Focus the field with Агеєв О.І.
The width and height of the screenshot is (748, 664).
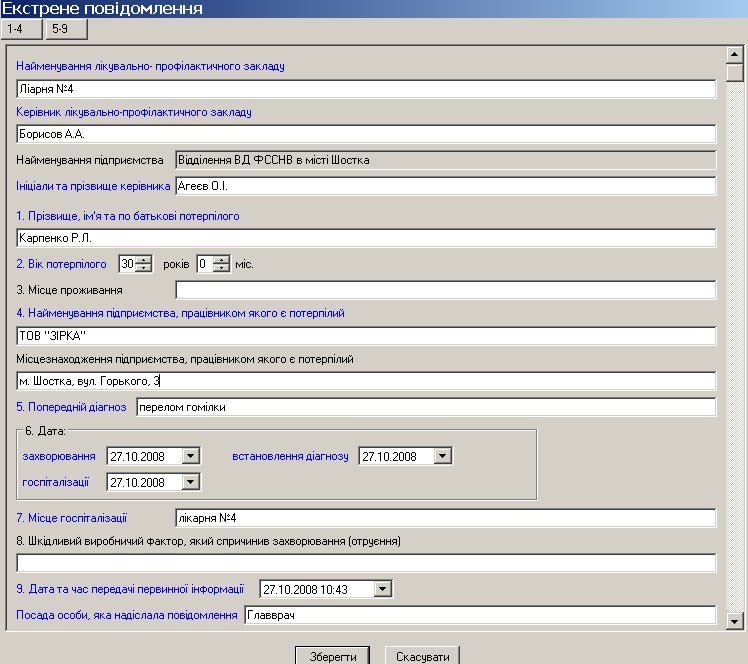pyautogui.click(x=446, y=186)
